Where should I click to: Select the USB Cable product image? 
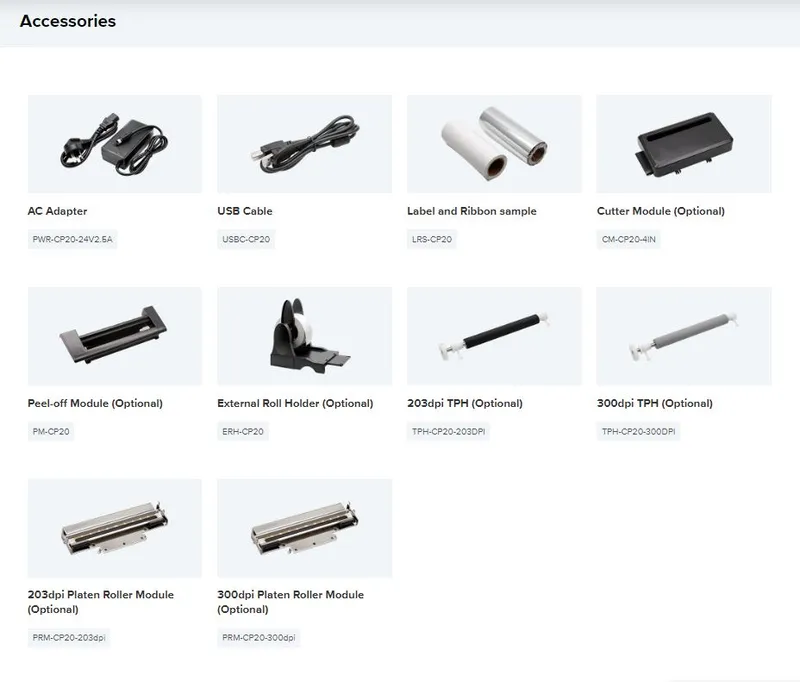[x=305, y=144]
